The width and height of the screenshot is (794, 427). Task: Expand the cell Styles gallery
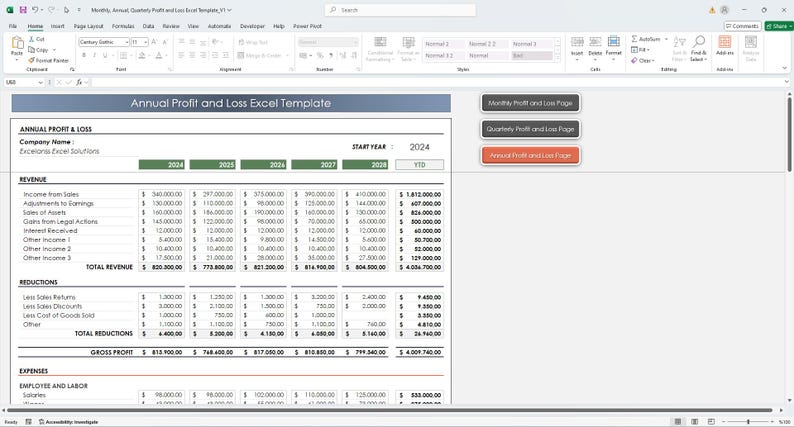pos(558,59)
